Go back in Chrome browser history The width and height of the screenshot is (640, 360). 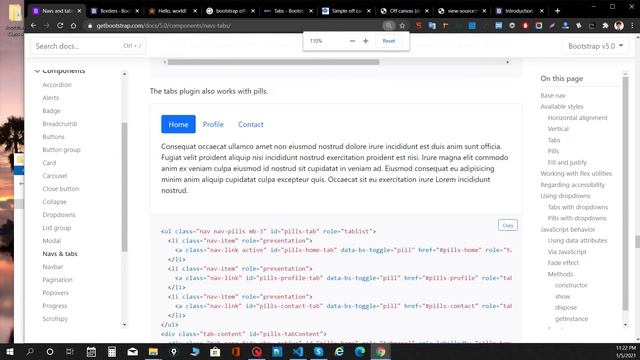point(33,25)
